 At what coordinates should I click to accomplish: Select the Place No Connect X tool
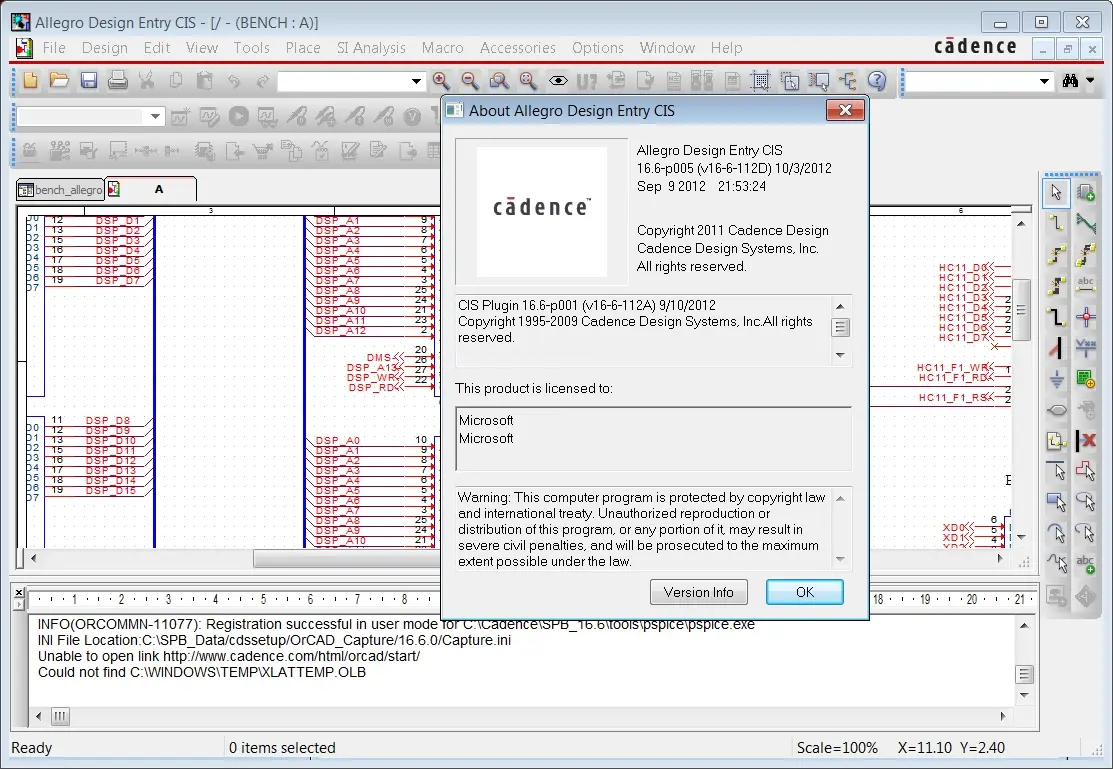pyautogui.click(x=1085, y=441)
